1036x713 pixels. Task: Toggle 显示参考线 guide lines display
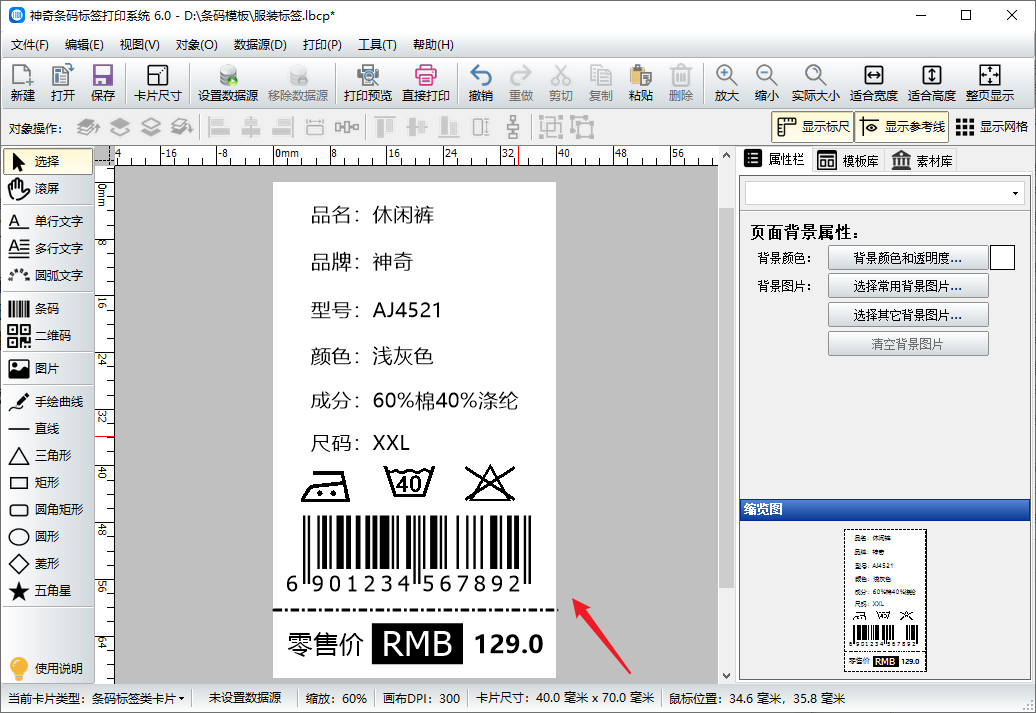click(900, 127)
